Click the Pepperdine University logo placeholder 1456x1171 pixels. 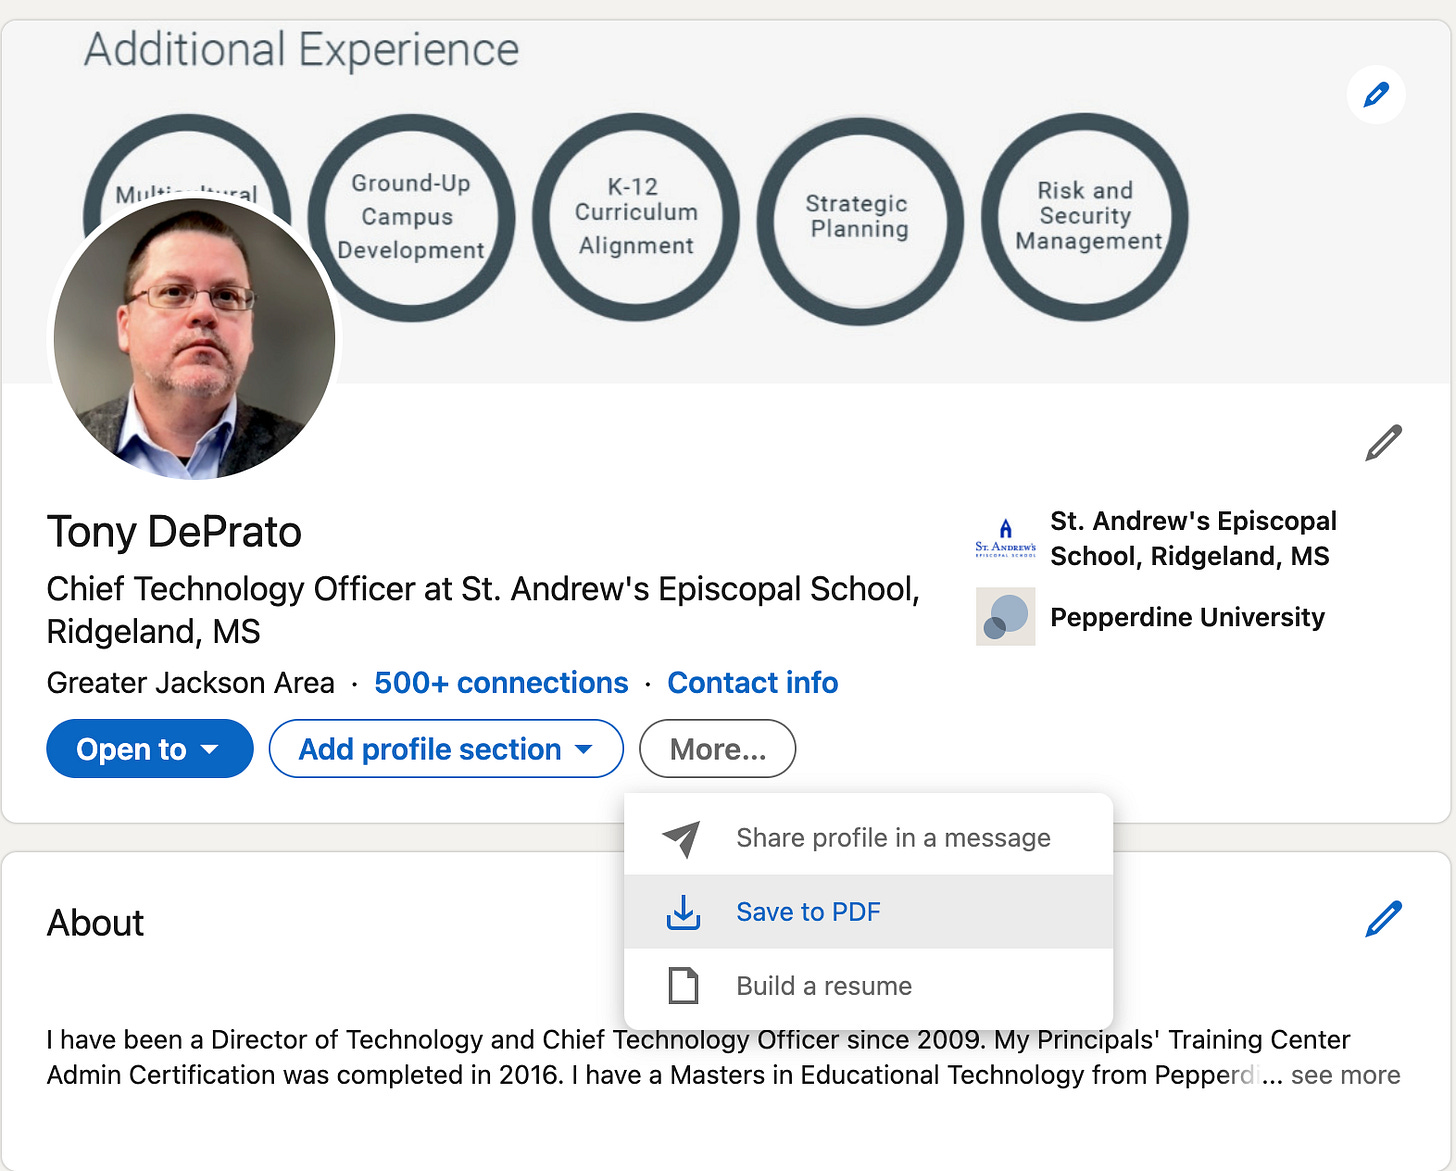tap(1005, 617)
